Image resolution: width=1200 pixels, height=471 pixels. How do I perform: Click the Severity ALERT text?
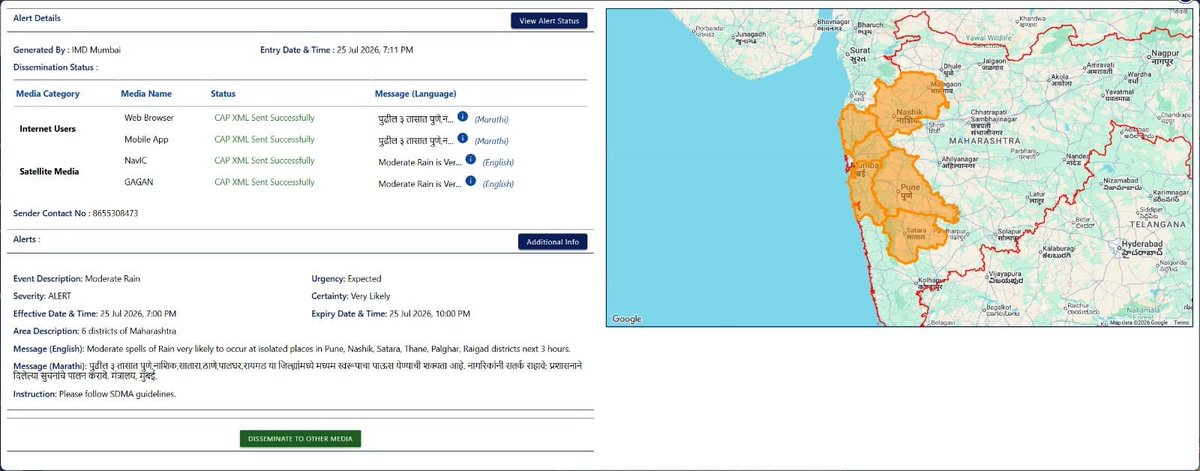pyautogui.click(x=42, y=297)
